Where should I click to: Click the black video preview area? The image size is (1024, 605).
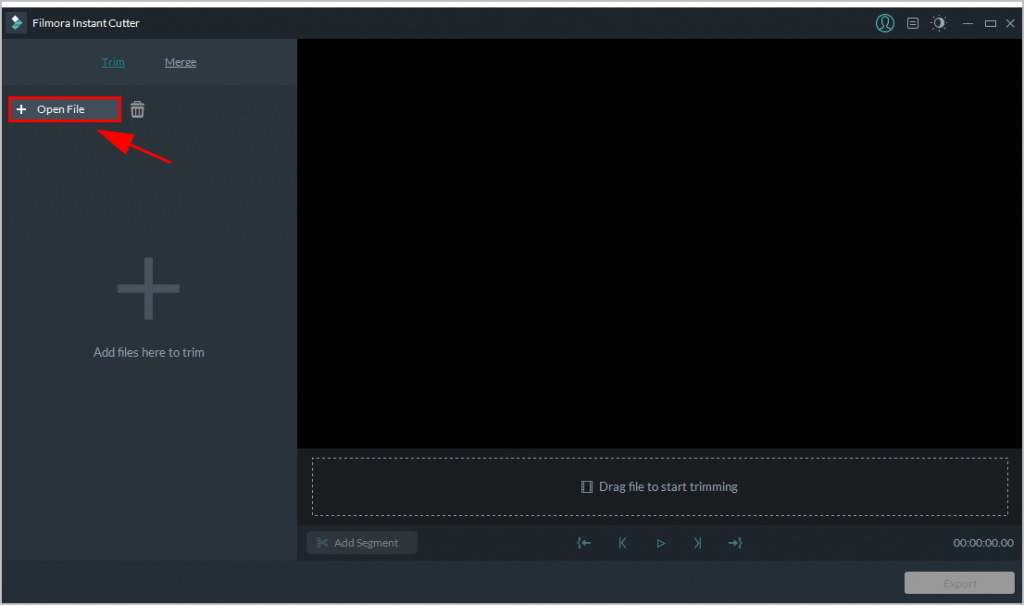(x=660, y=243)
